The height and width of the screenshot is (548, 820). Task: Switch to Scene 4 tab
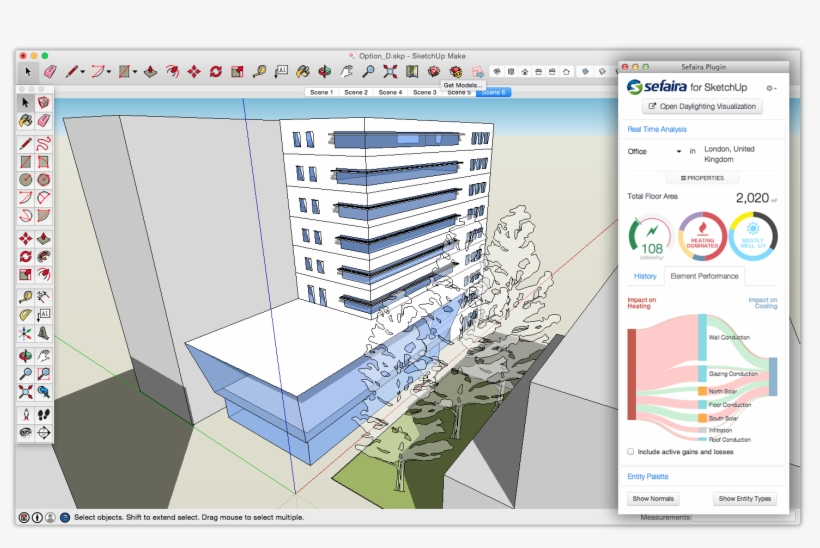(x=390, y=92)
